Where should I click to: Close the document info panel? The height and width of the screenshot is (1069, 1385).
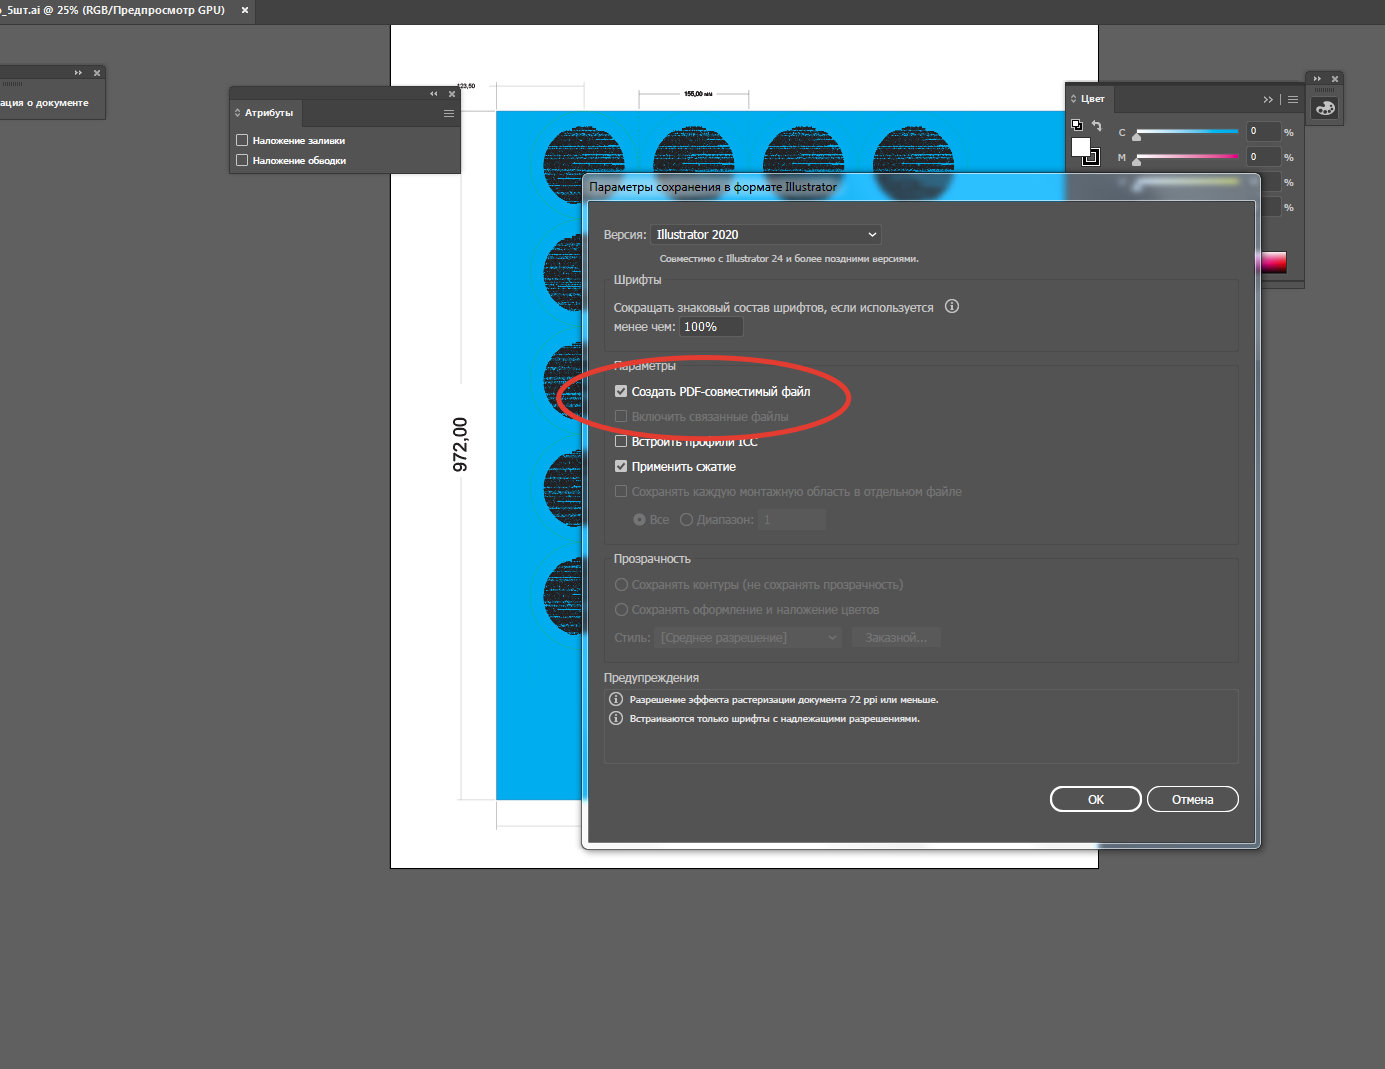coord(97,73)
